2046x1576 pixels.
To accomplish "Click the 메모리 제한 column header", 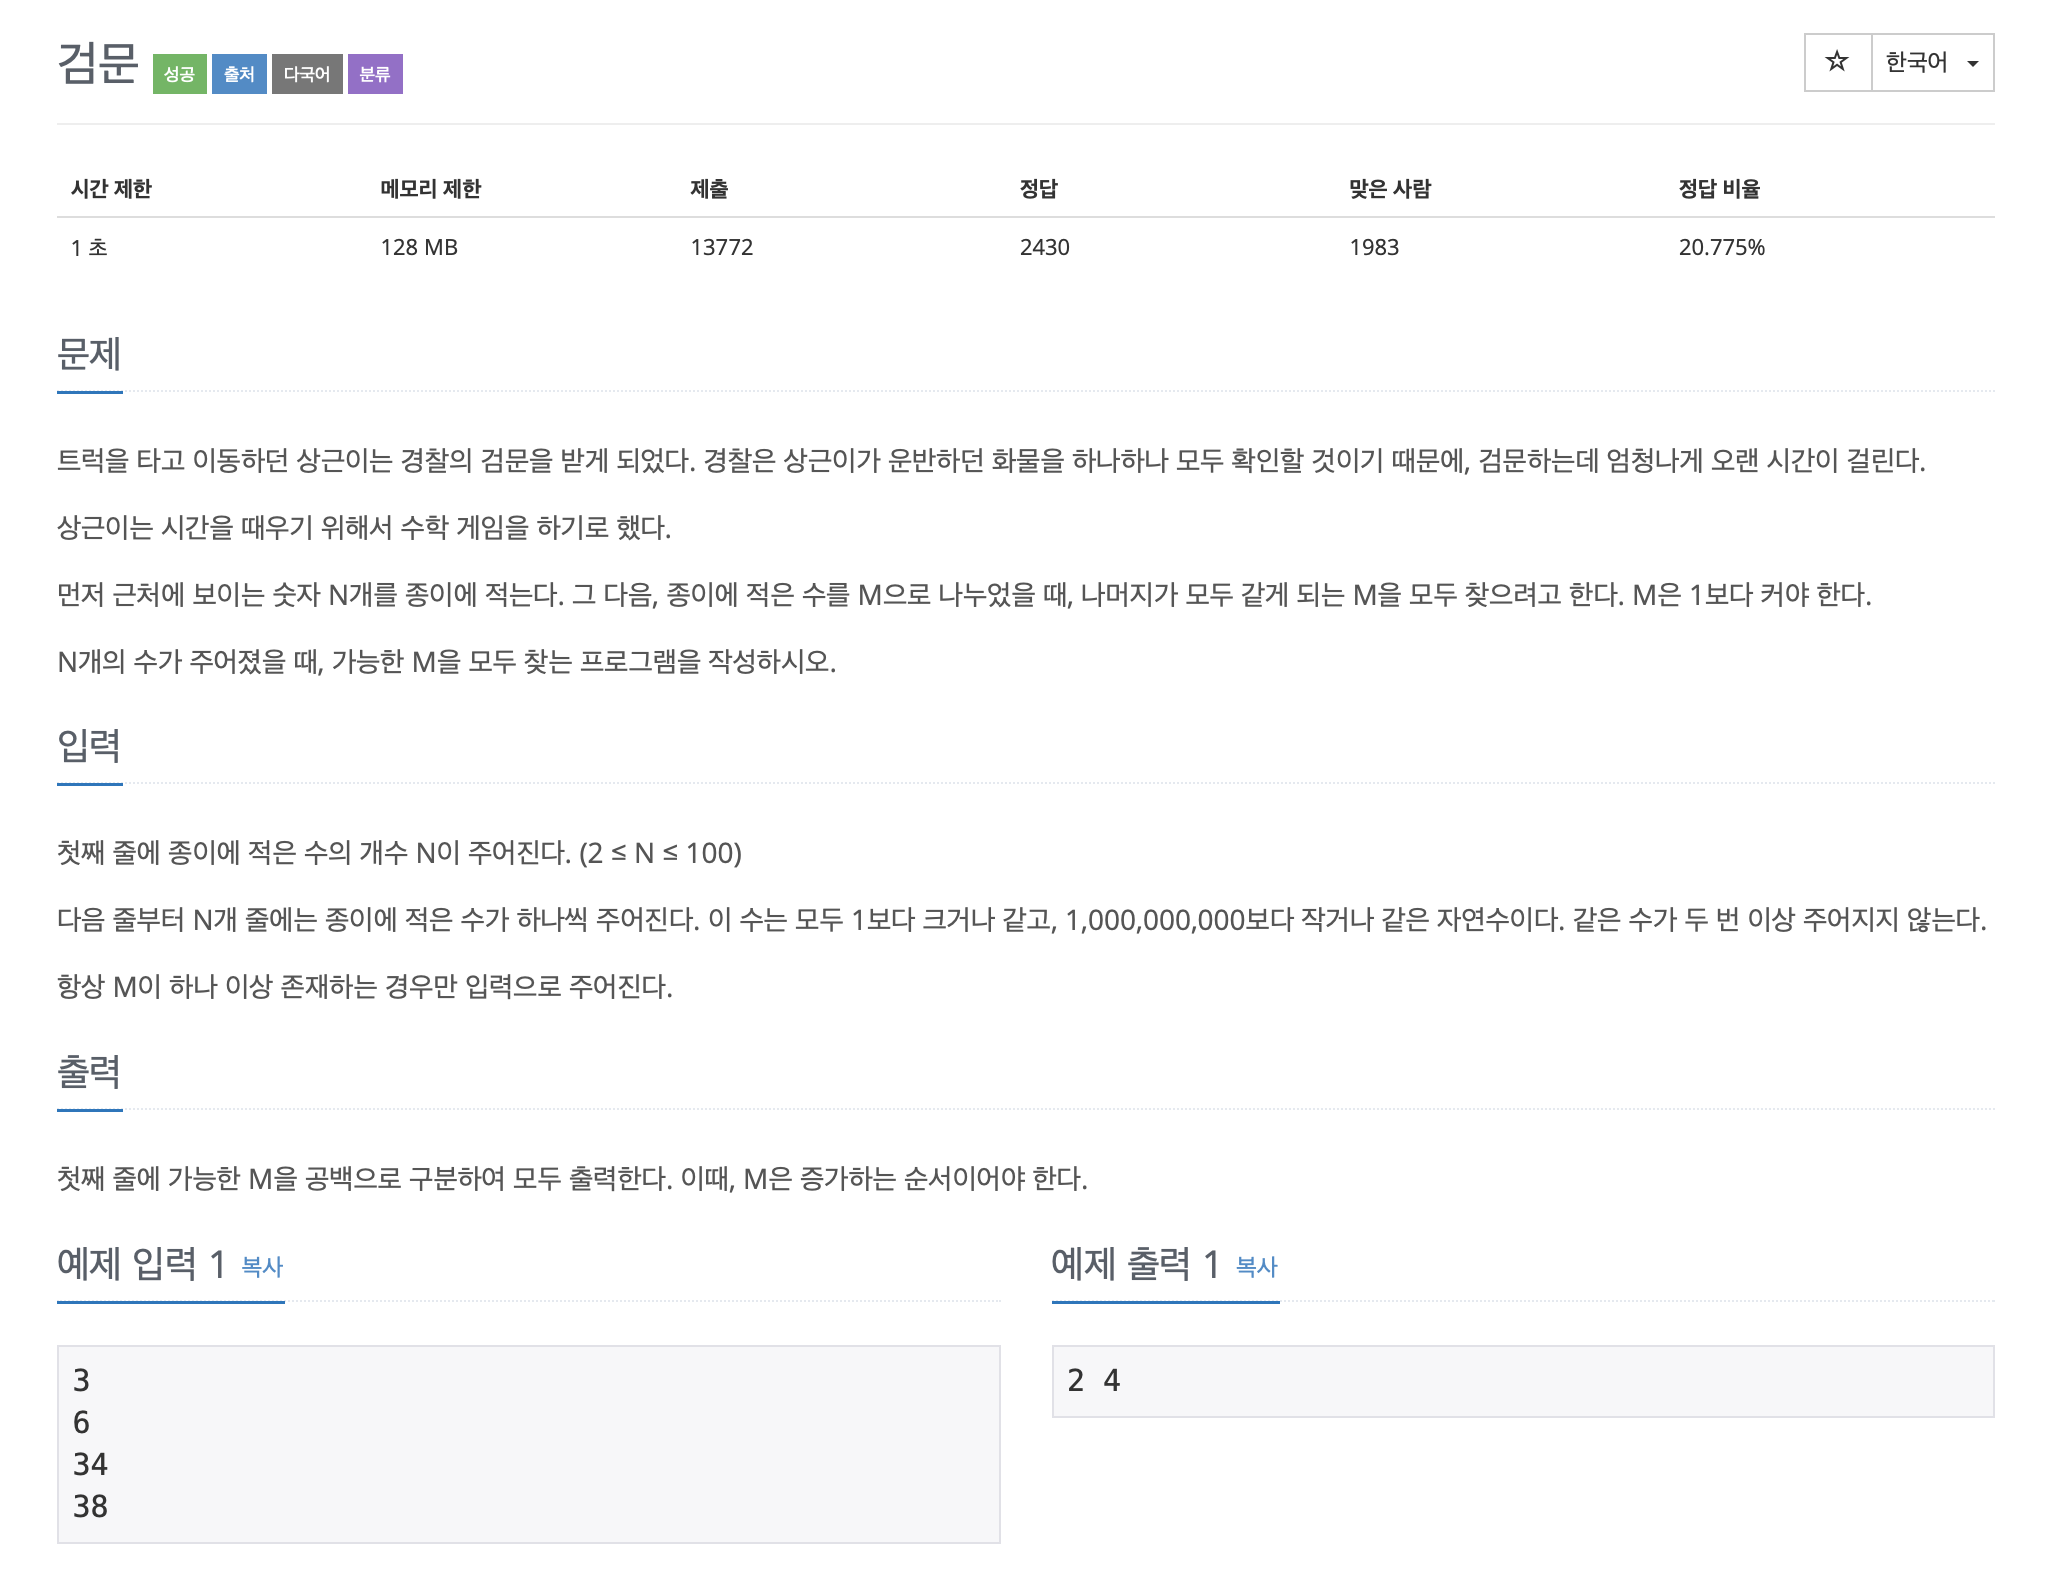I will click(x=430, y=189).
